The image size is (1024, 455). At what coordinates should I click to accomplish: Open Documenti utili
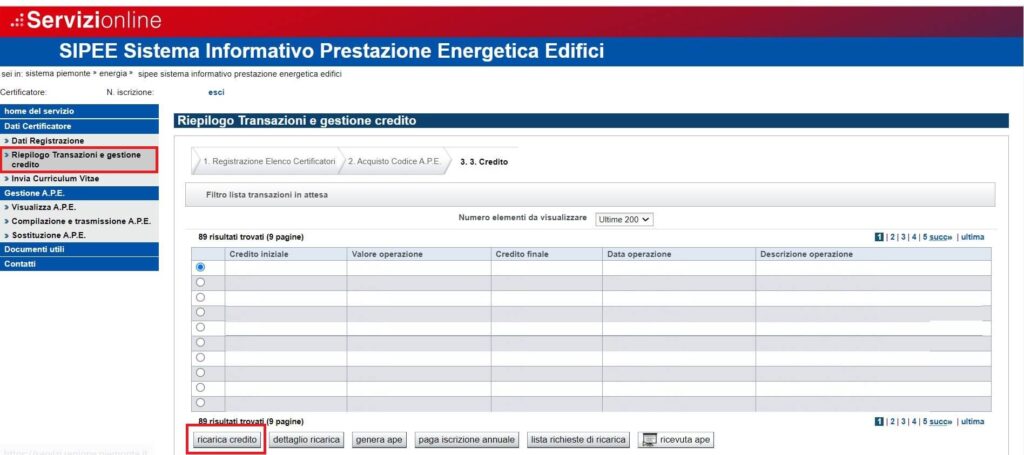point(79,249)
